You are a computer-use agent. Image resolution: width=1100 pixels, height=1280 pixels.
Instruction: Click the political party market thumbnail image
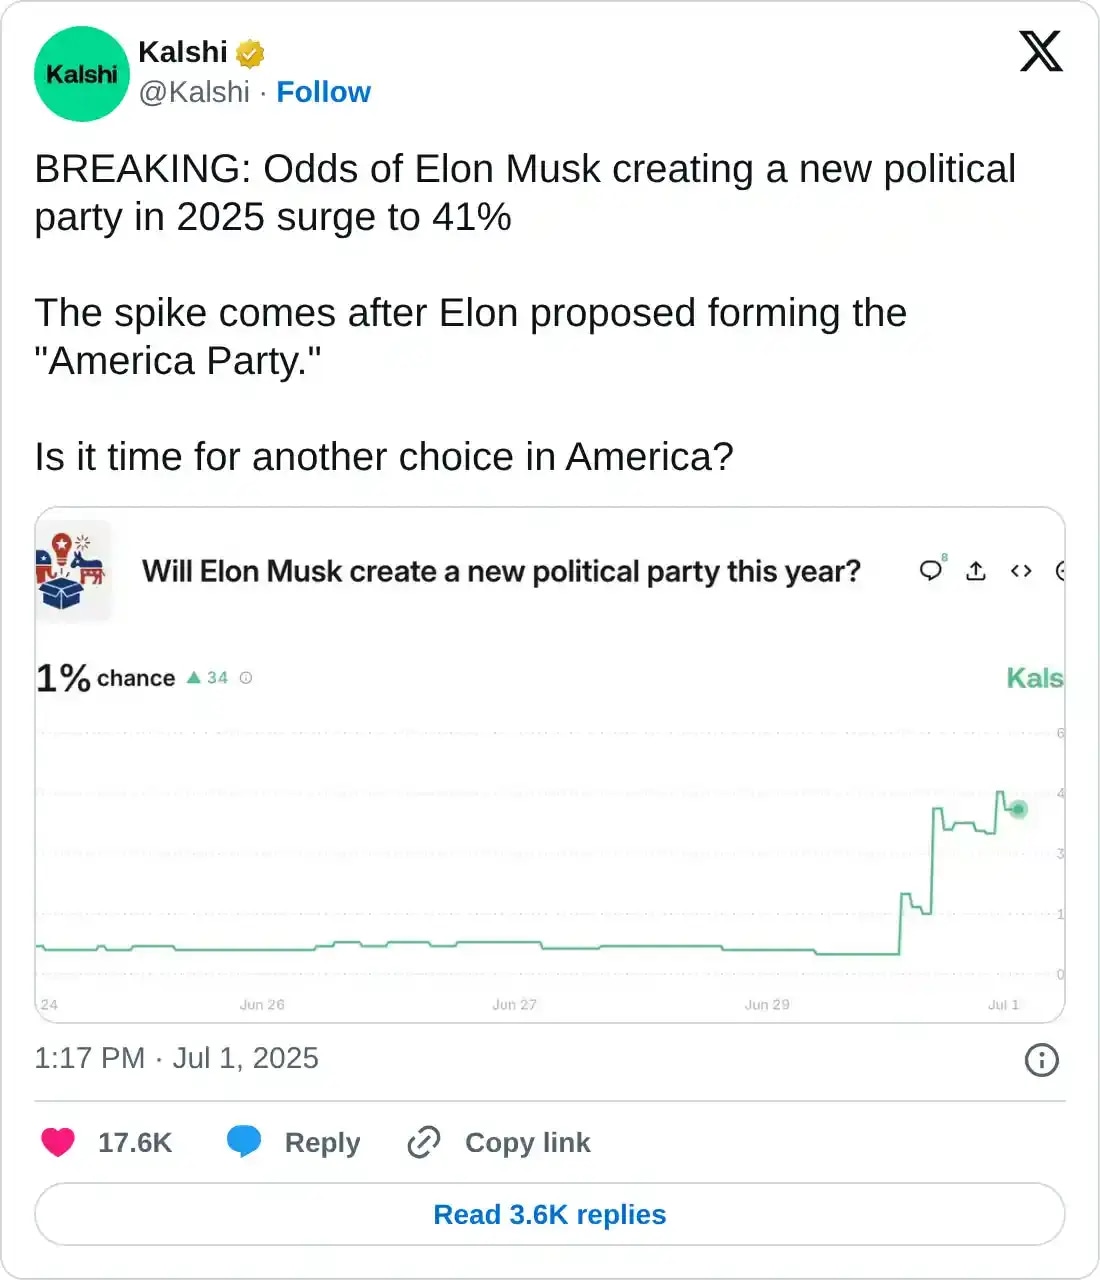pyautogui.click(x=72, y=571)
